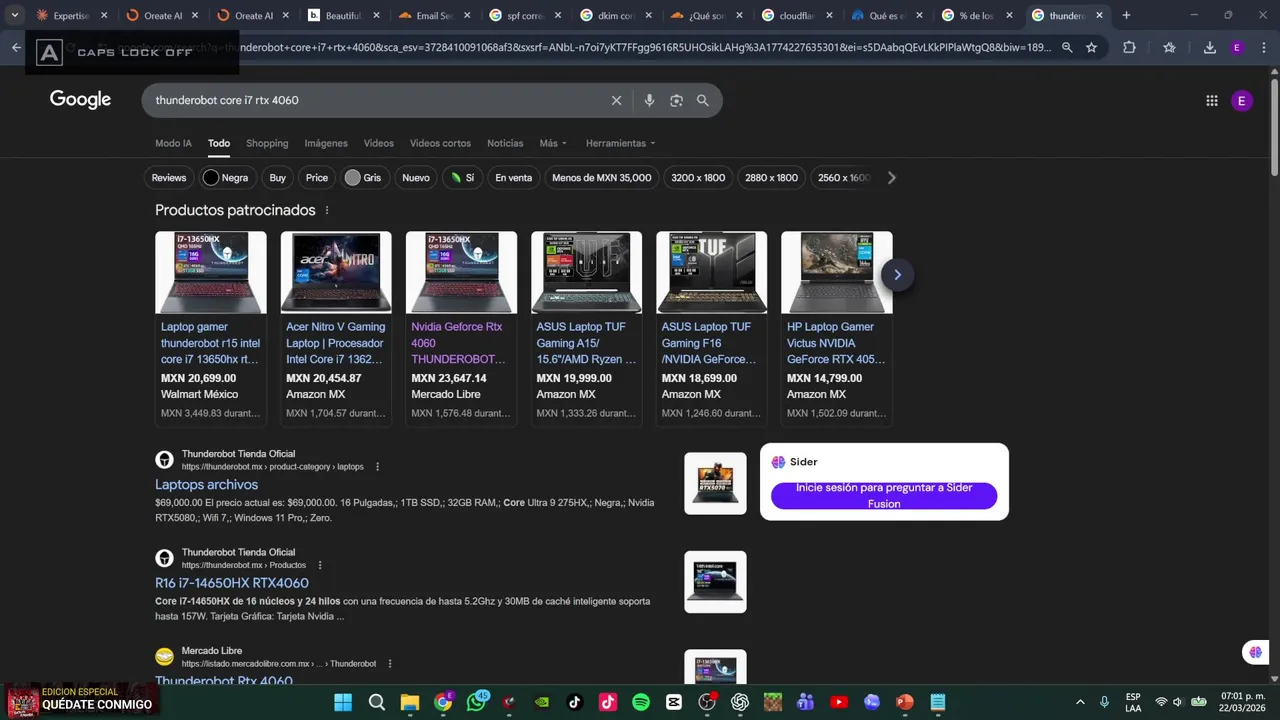Switch to the Noticias tab
The width and height of the screenshot is (1280, 720).
505,143
